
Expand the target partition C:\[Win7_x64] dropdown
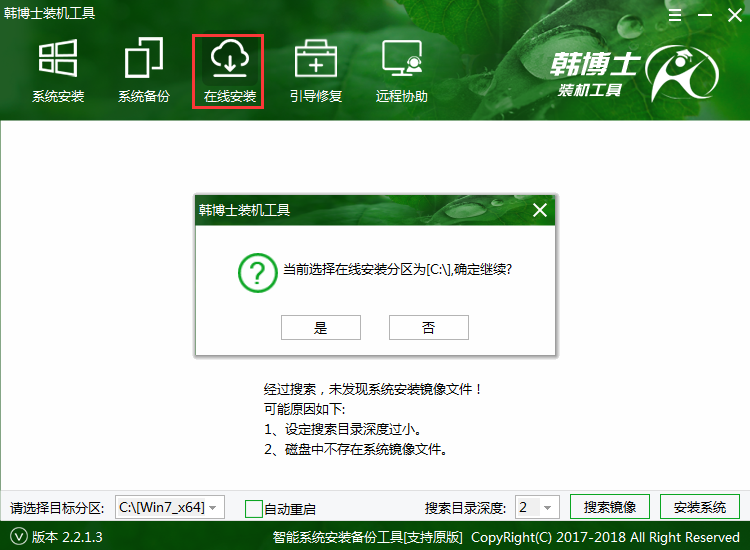click(170, 507)
